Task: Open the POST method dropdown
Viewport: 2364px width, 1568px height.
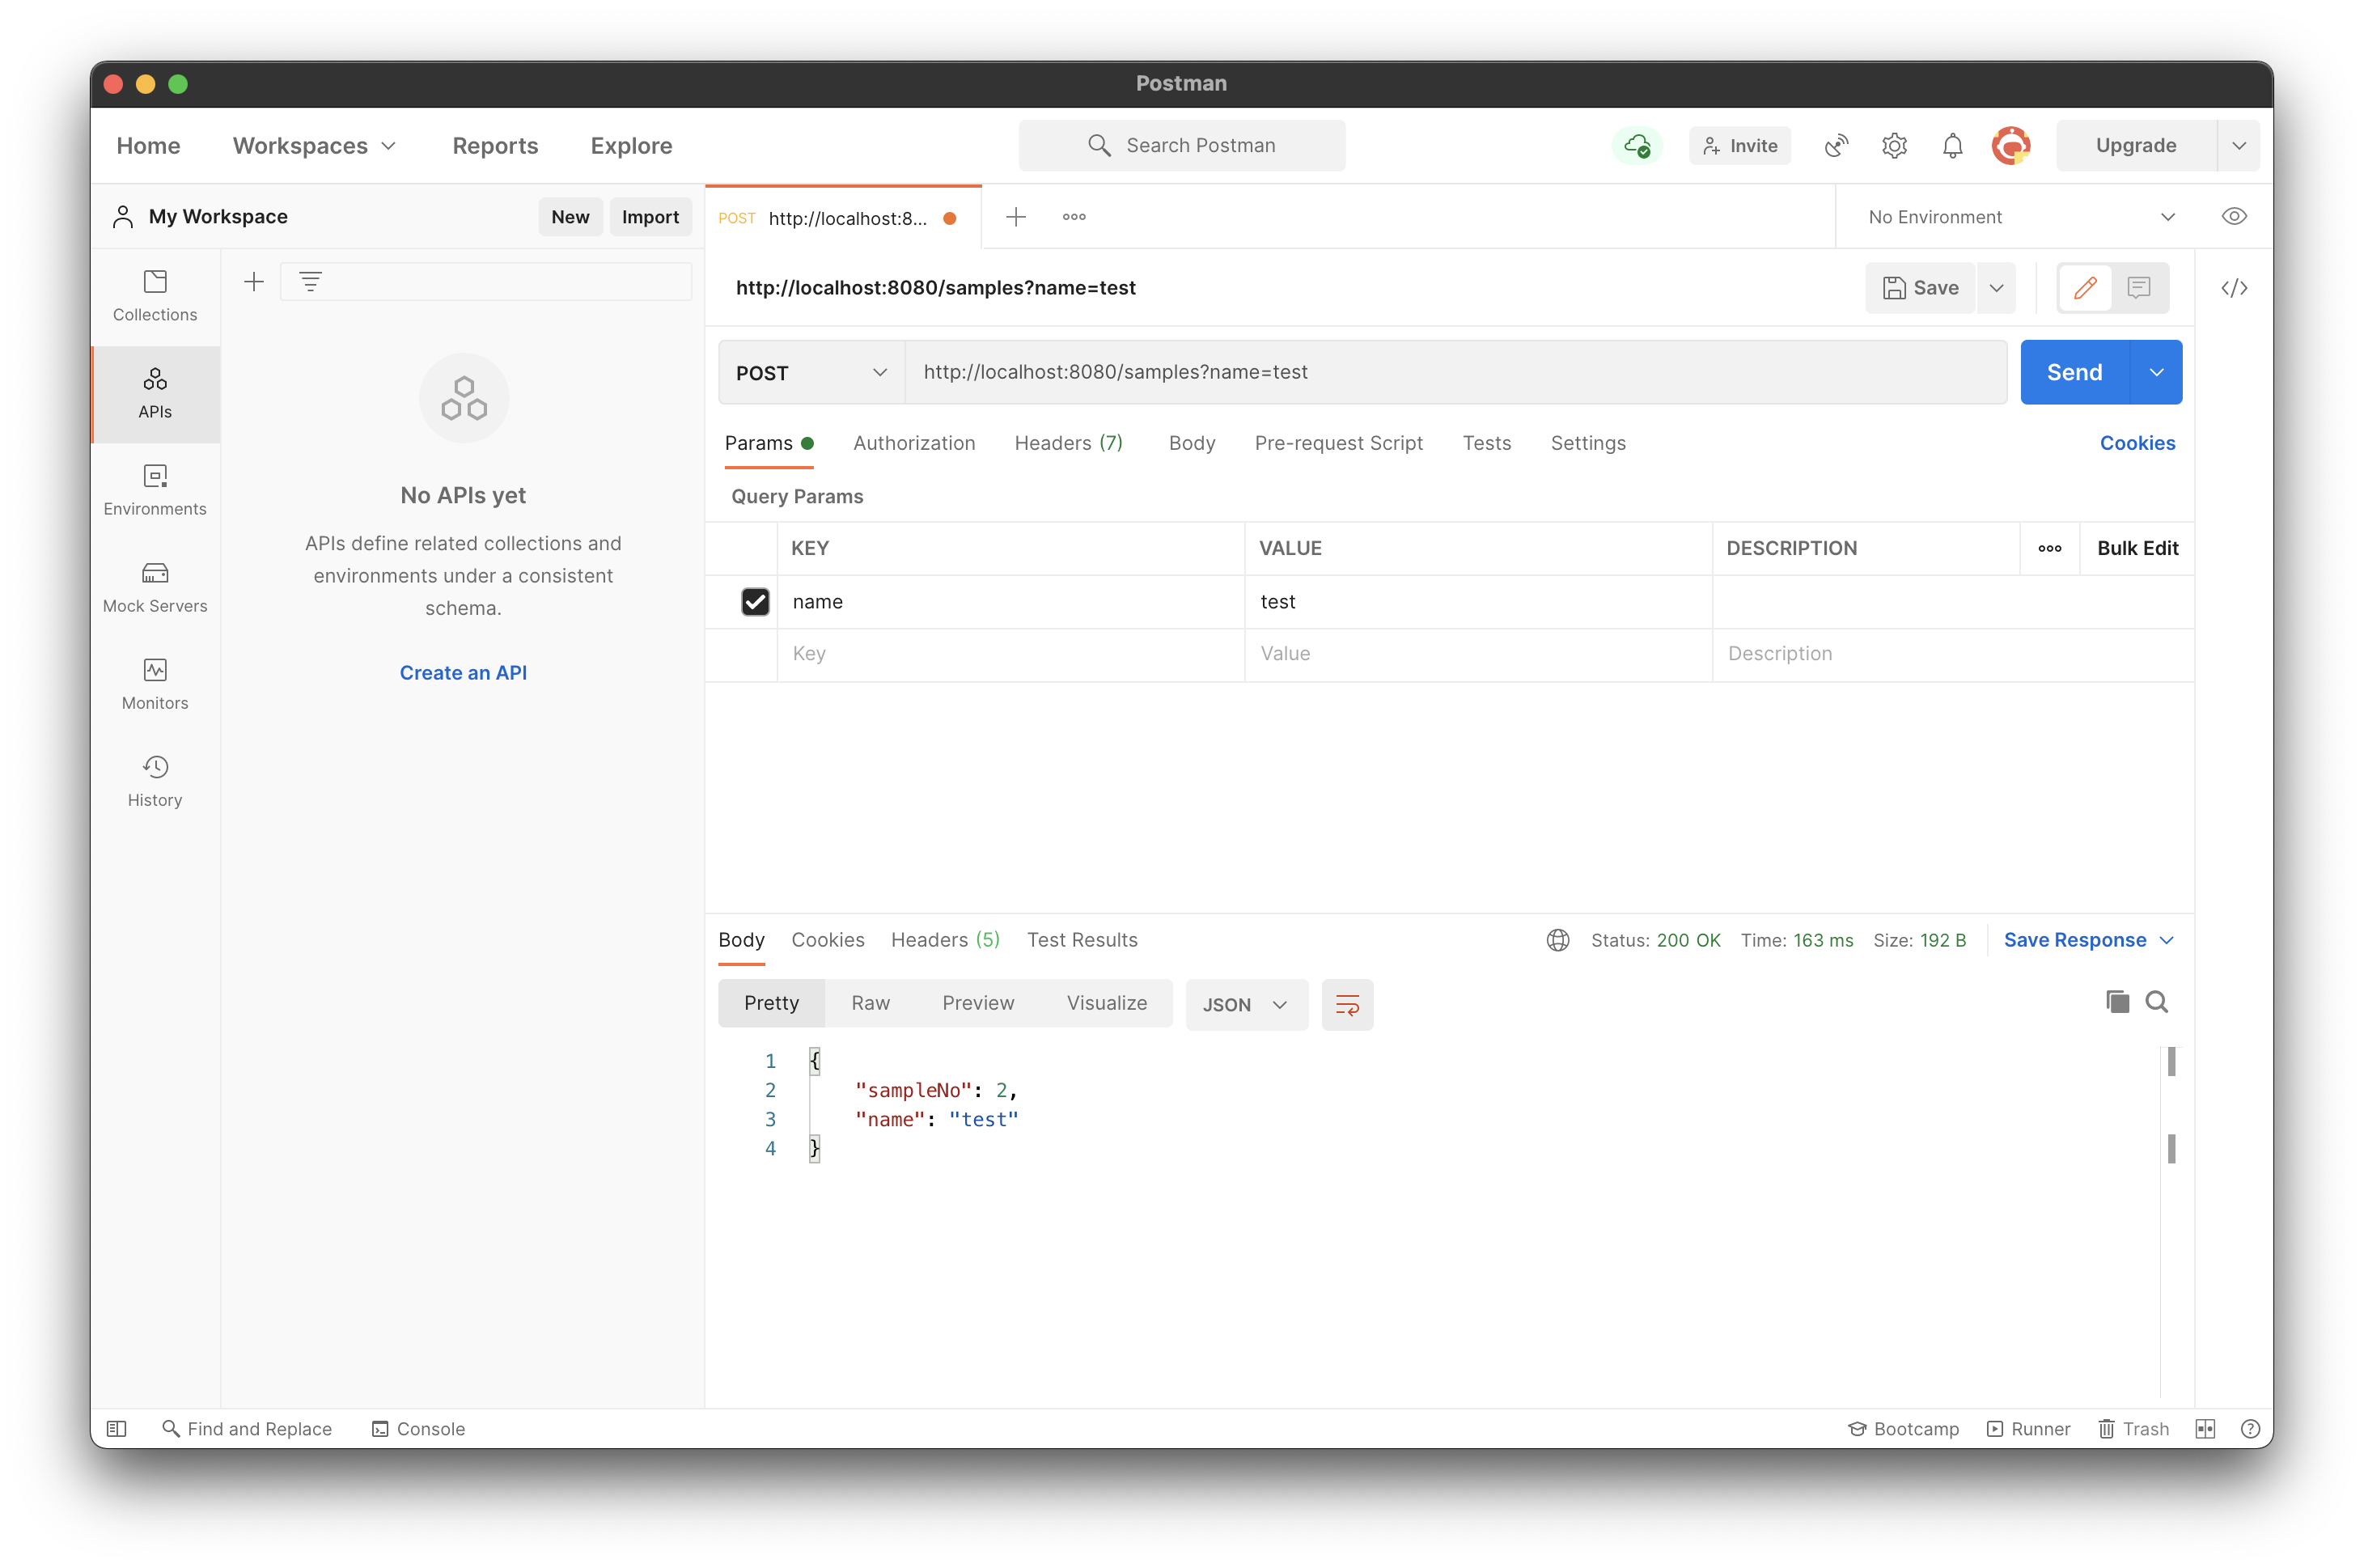Action: pyautogui.click(x=811, y=372)
